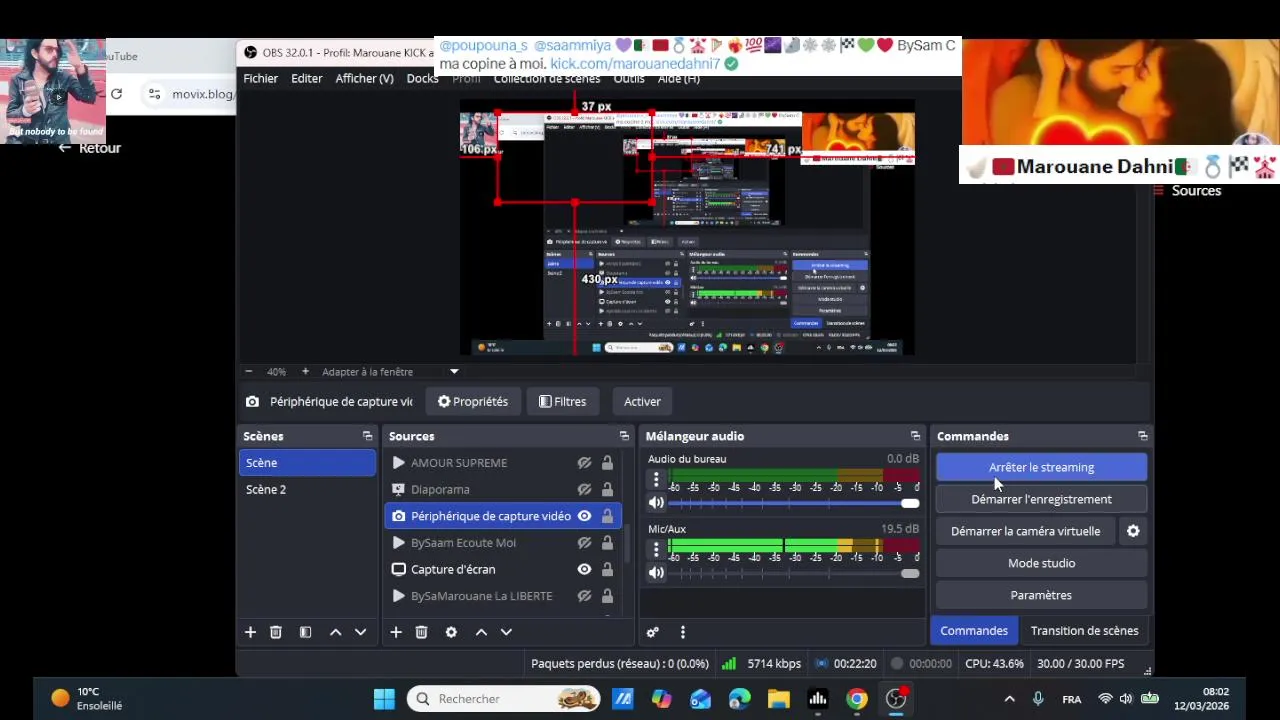Show the Diaporama source

tap(584, 489)
